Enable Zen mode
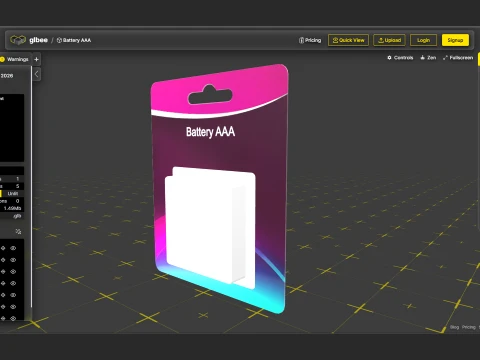Viewport: 480px width, 360px height. tap(428, 58)
